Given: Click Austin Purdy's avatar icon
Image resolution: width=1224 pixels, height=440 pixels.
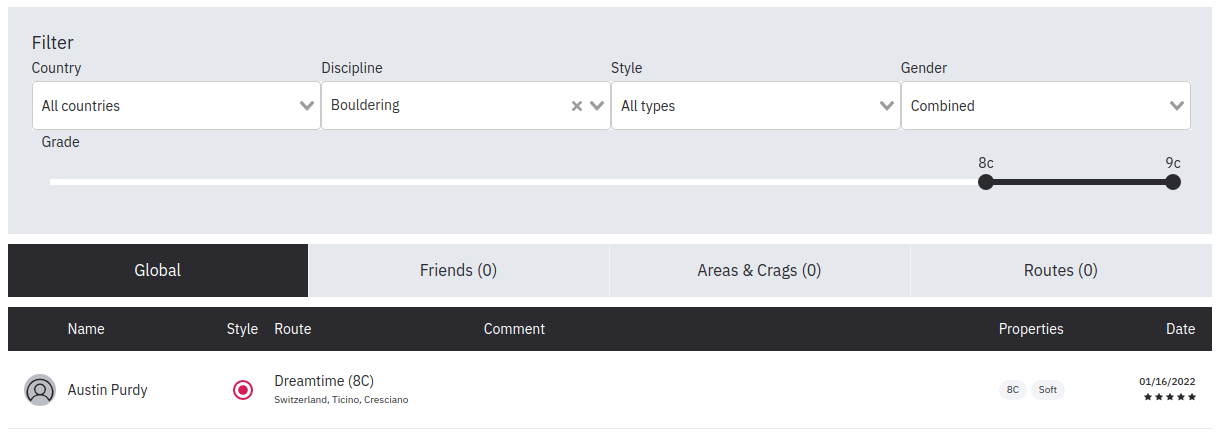Looking at the screenshot, I should (x=40, y=390).
